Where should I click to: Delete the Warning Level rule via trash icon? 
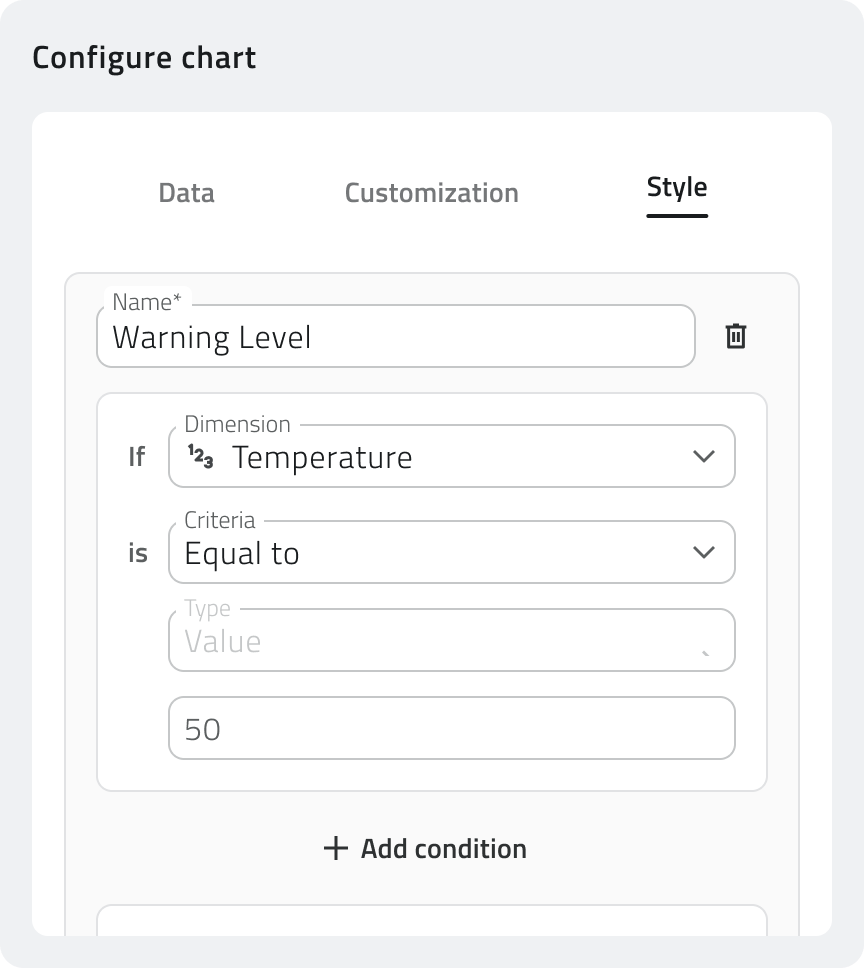[x=736, y=336]
